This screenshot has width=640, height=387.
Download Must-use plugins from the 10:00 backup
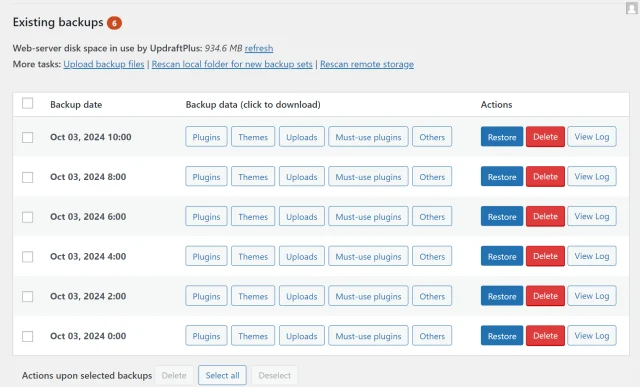pyautogui.click(x=368, y=137)
